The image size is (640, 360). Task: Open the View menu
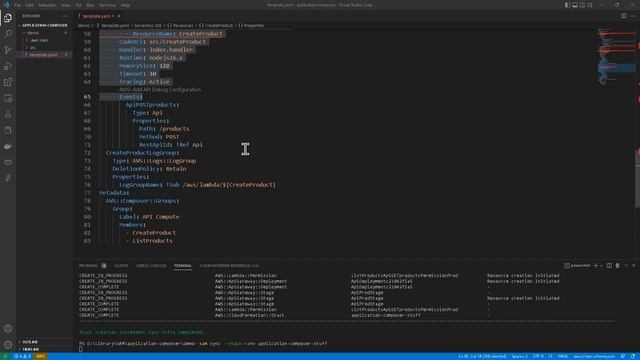coord(65,5)
